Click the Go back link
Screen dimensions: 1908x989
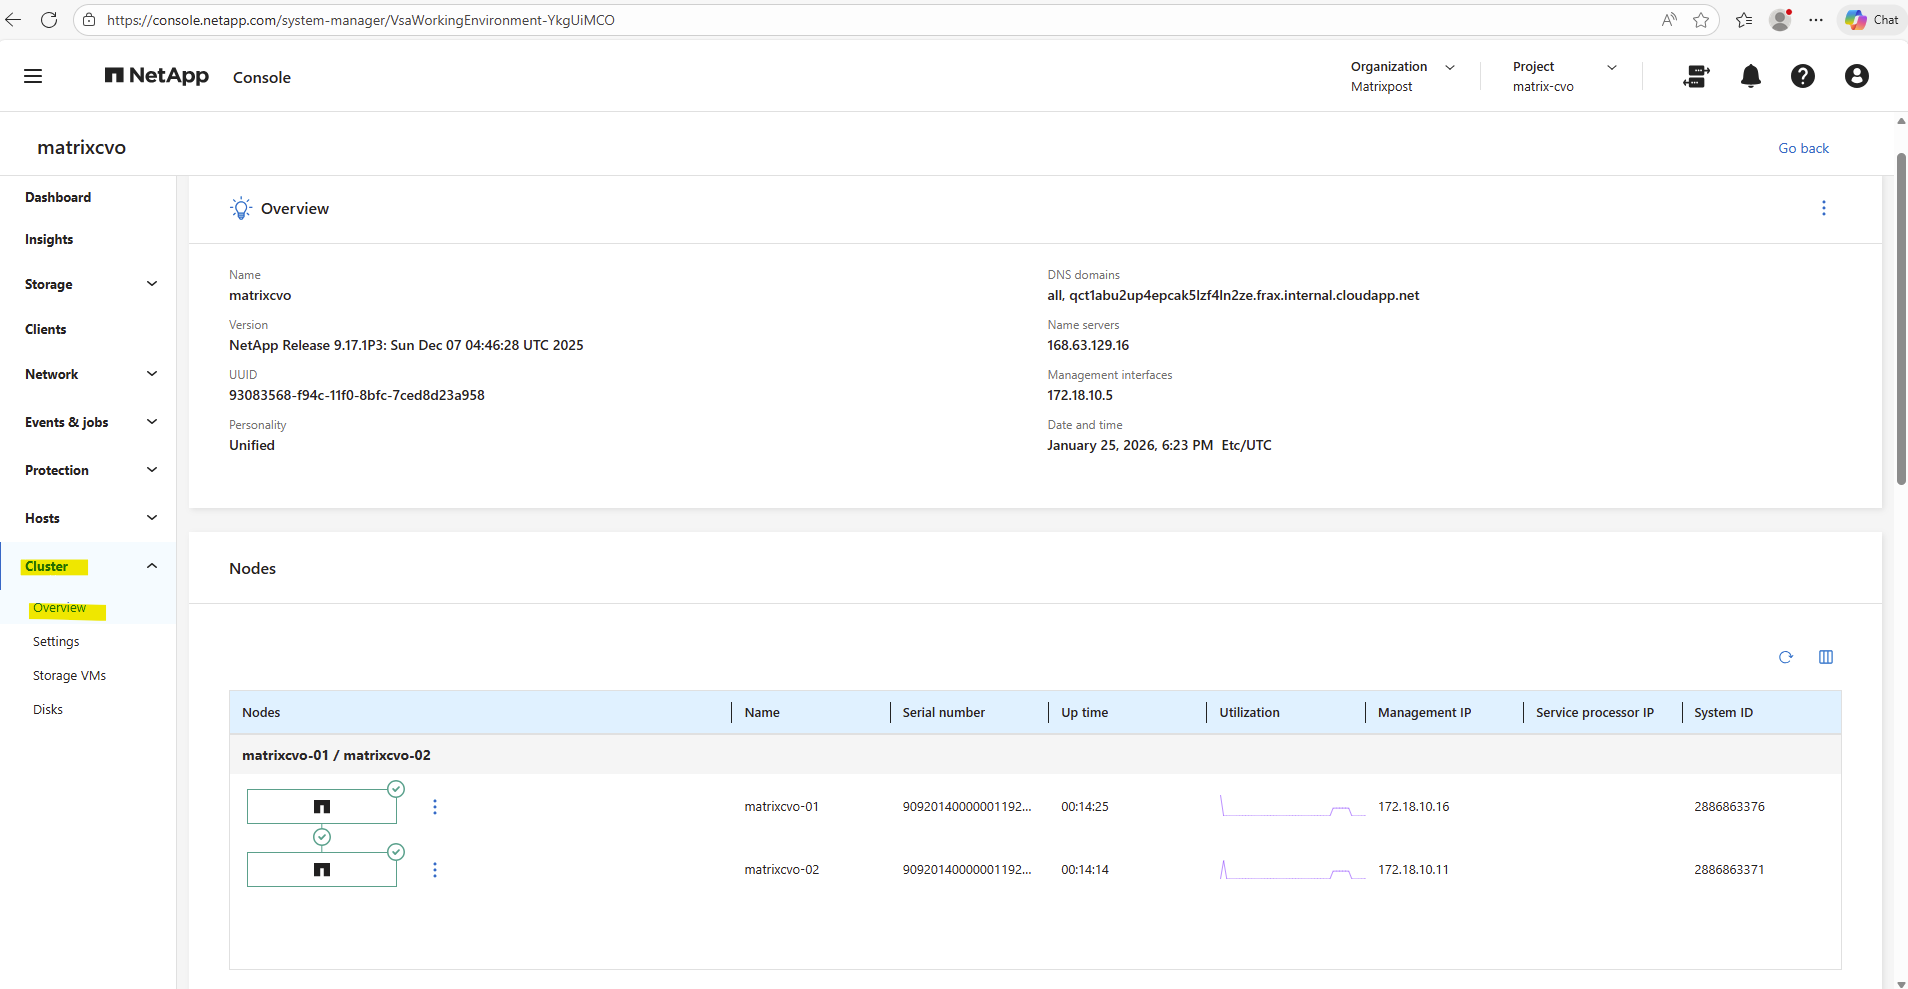(x=1802, y=148)
